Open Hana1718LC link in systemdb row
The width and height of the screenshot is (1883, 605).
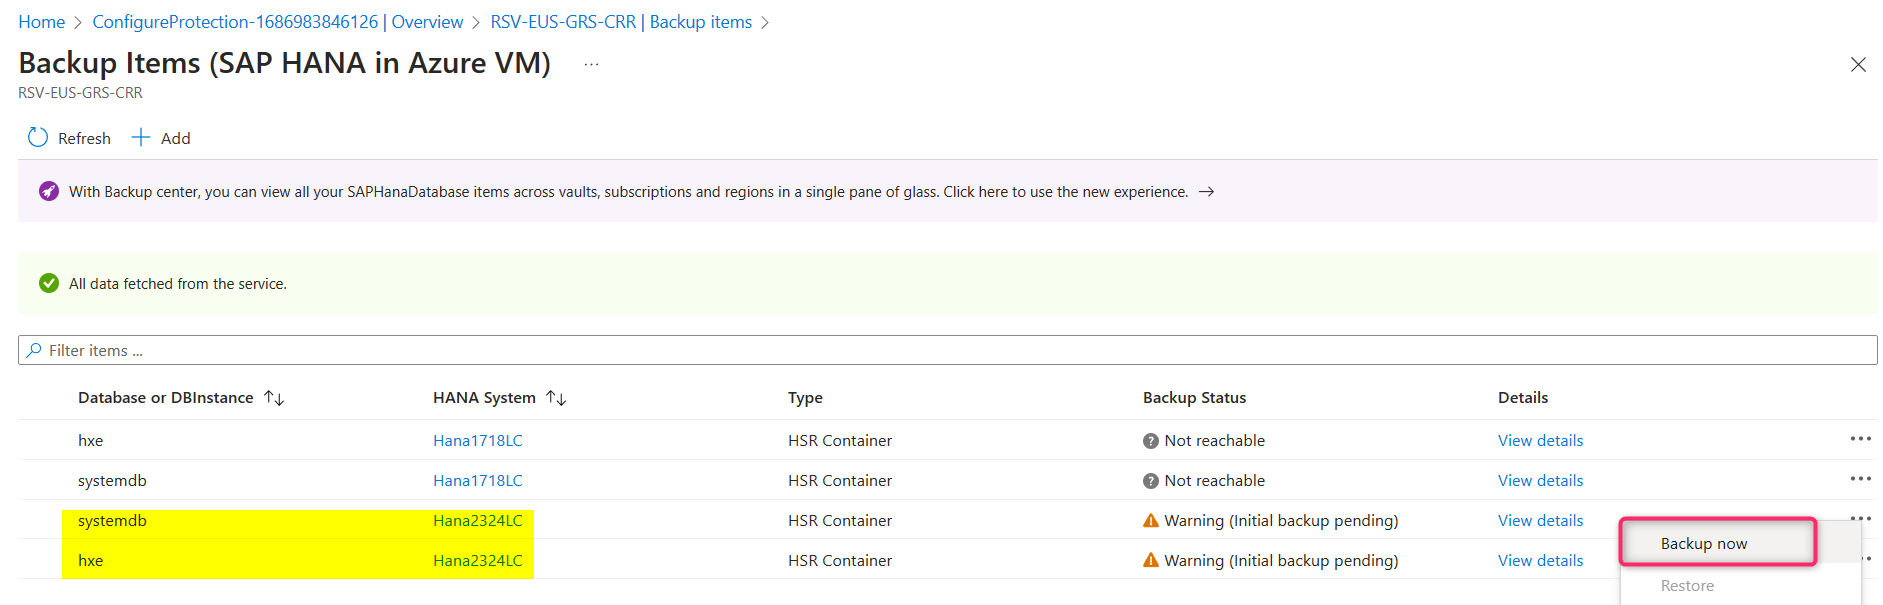[x=478, y=481]
